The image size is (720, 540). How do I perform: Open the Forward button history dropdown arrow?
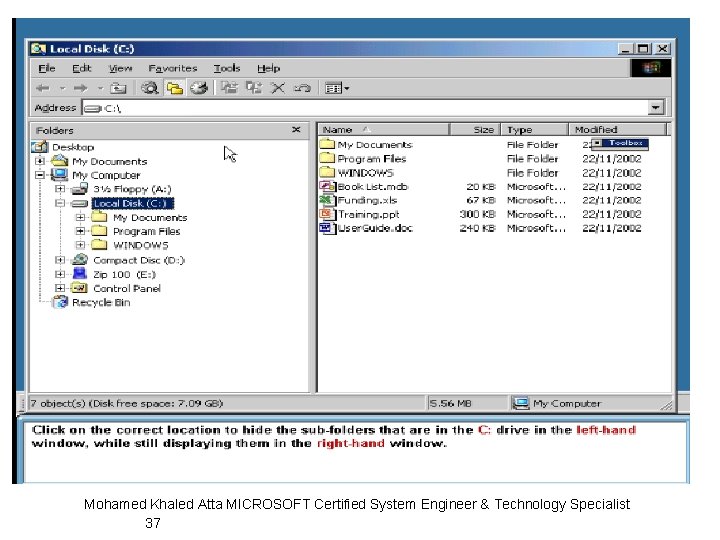click(x=100, y=88)
